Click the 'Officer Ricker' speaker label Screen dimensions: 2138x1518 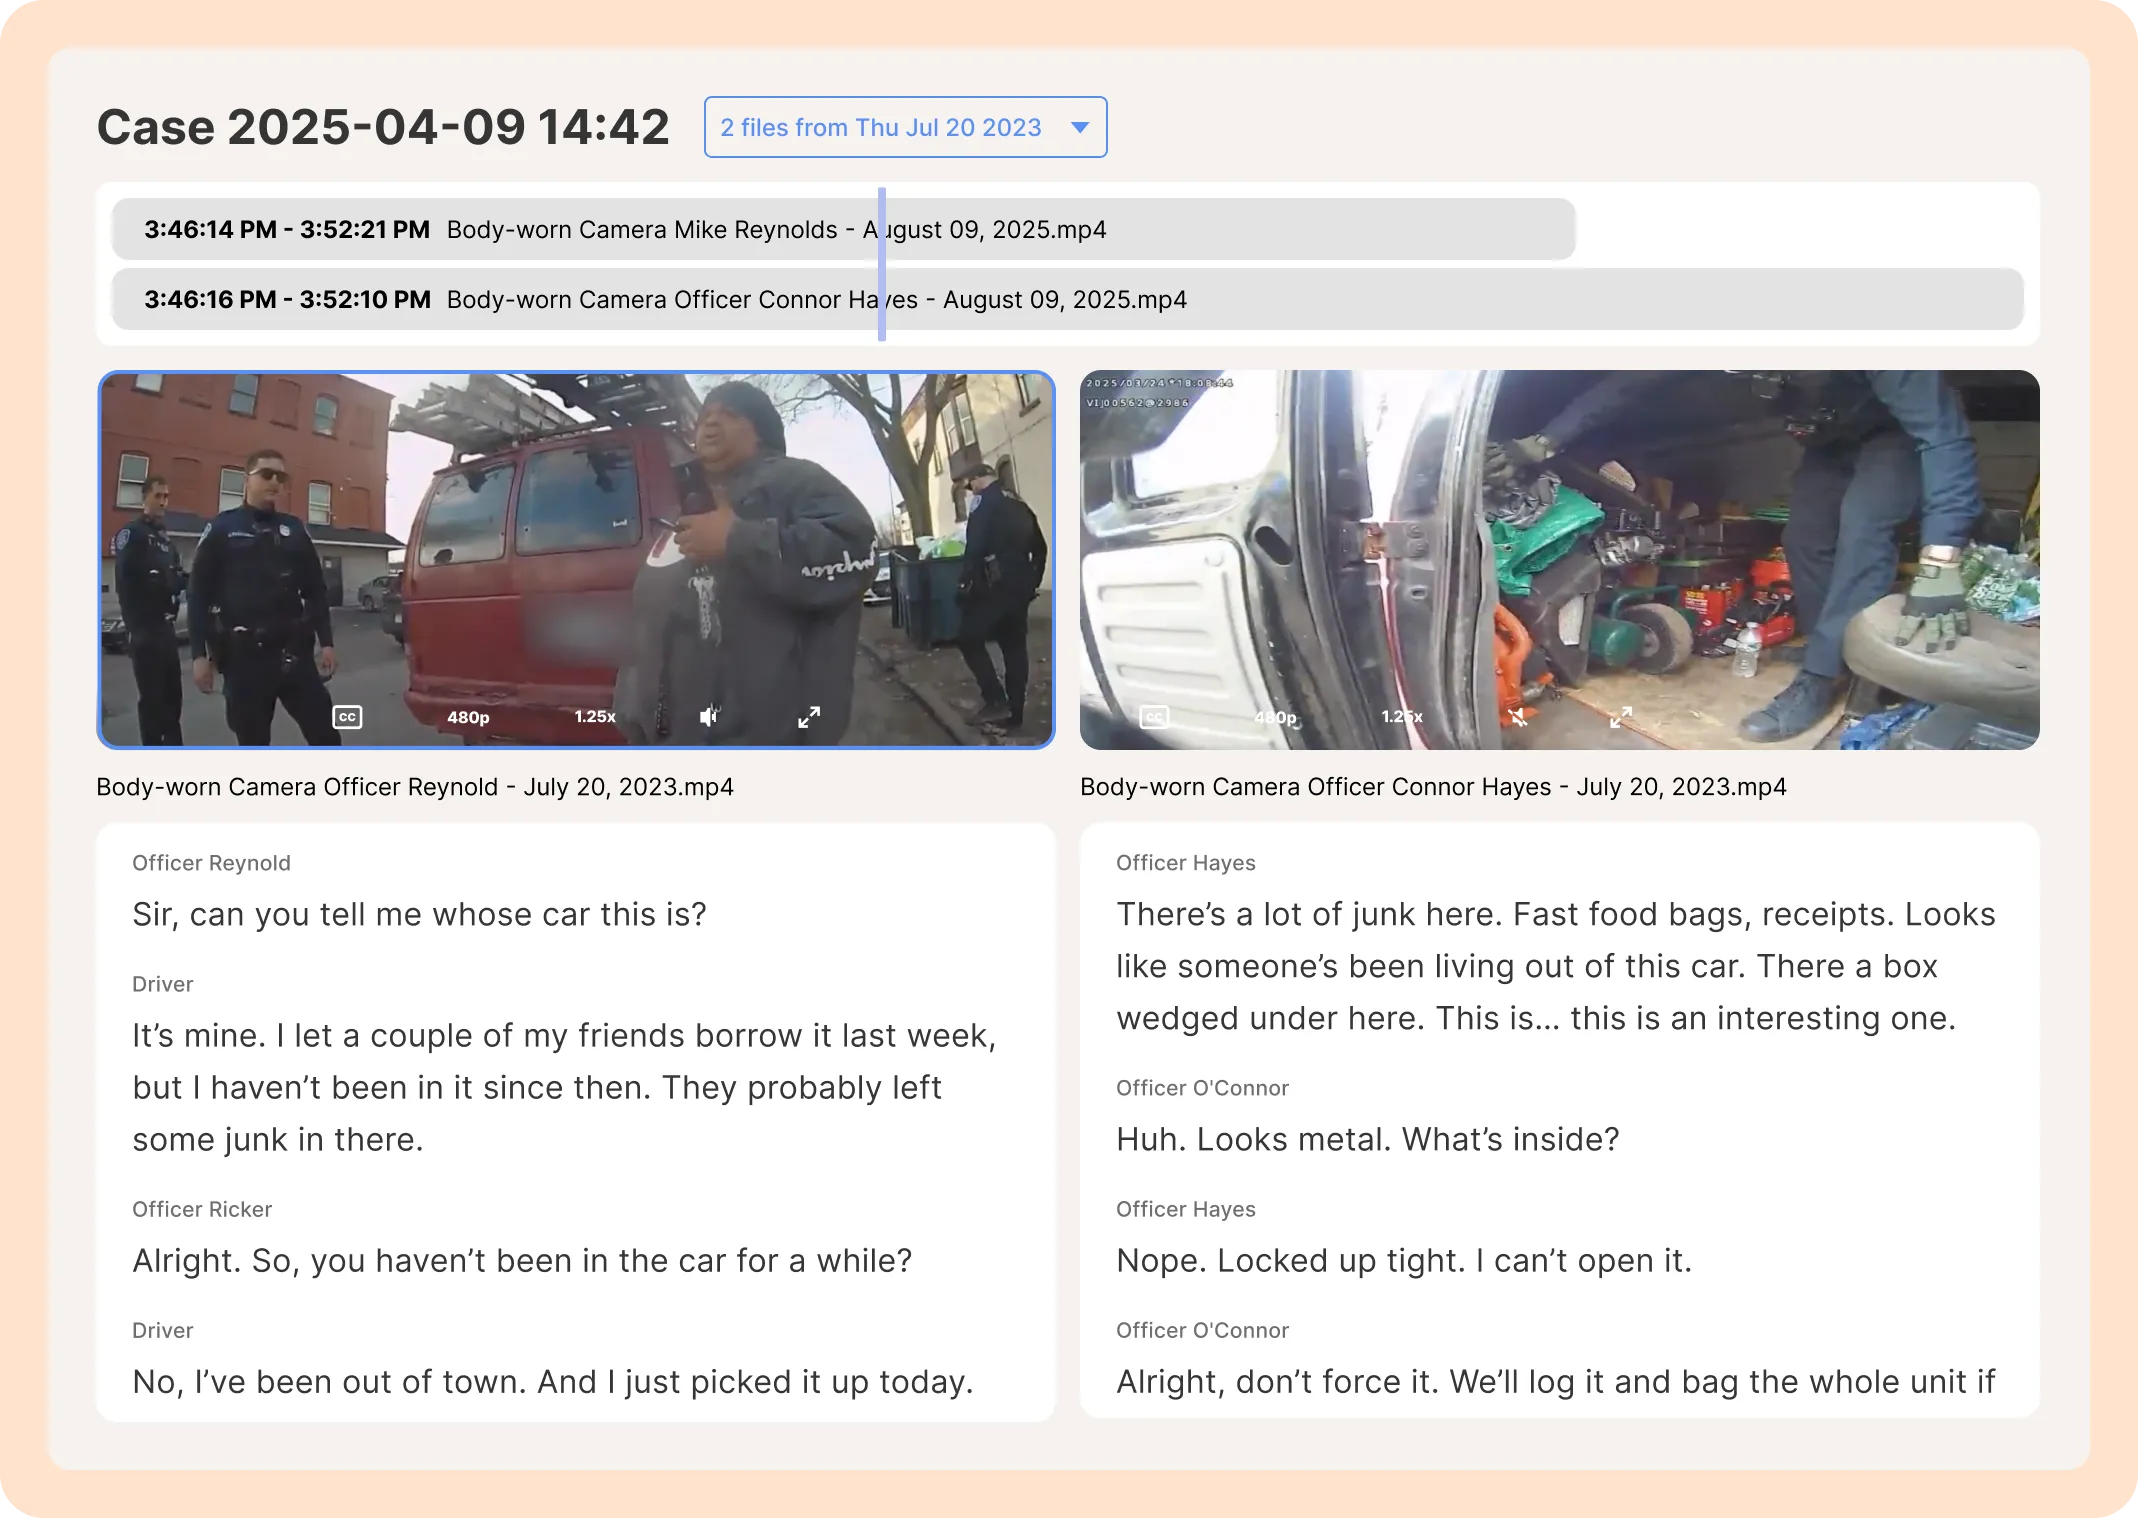202,1209
